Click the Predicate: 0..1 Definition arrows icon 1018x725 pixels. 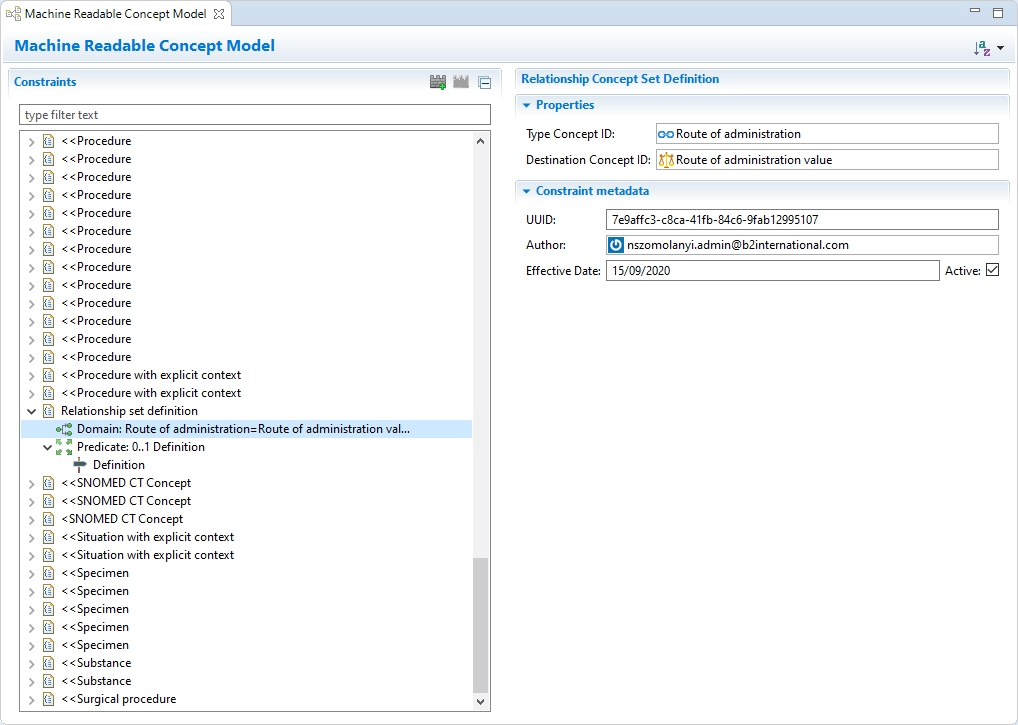click(64, 447)
